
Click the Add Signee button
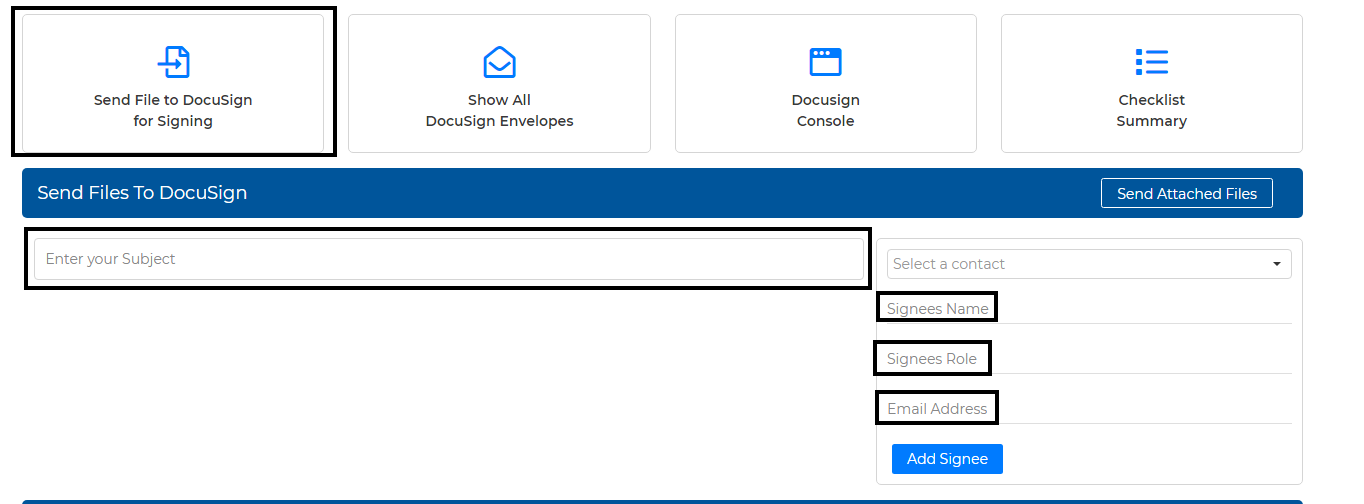pos(947,459)
